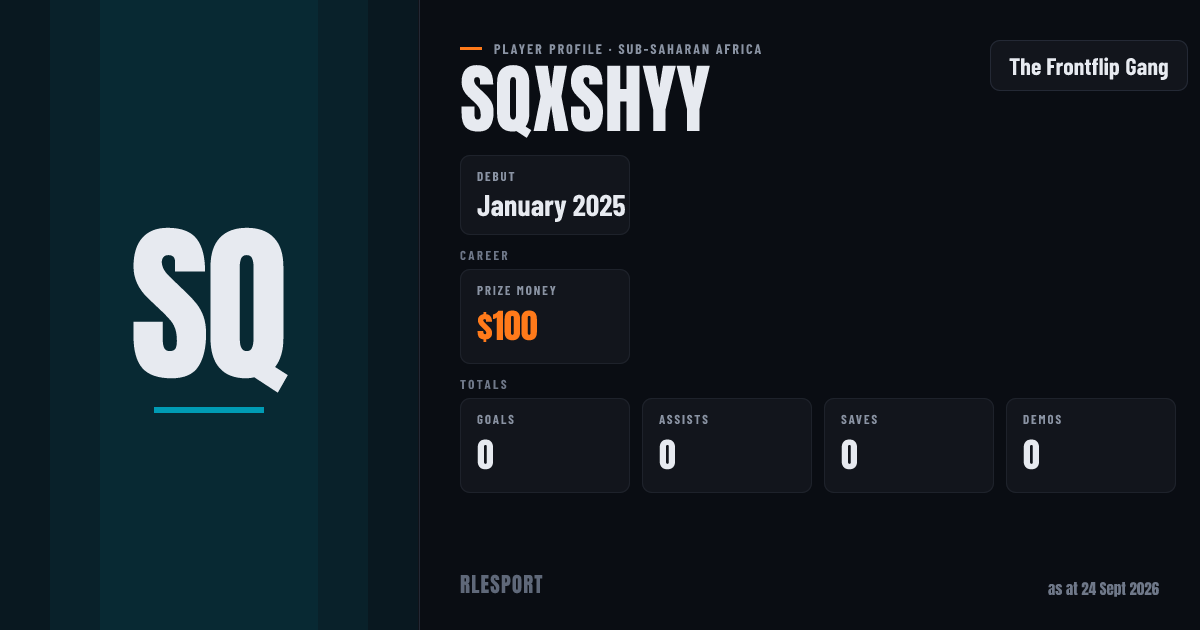Select the Demos stat card

(x=1091, y=445)
